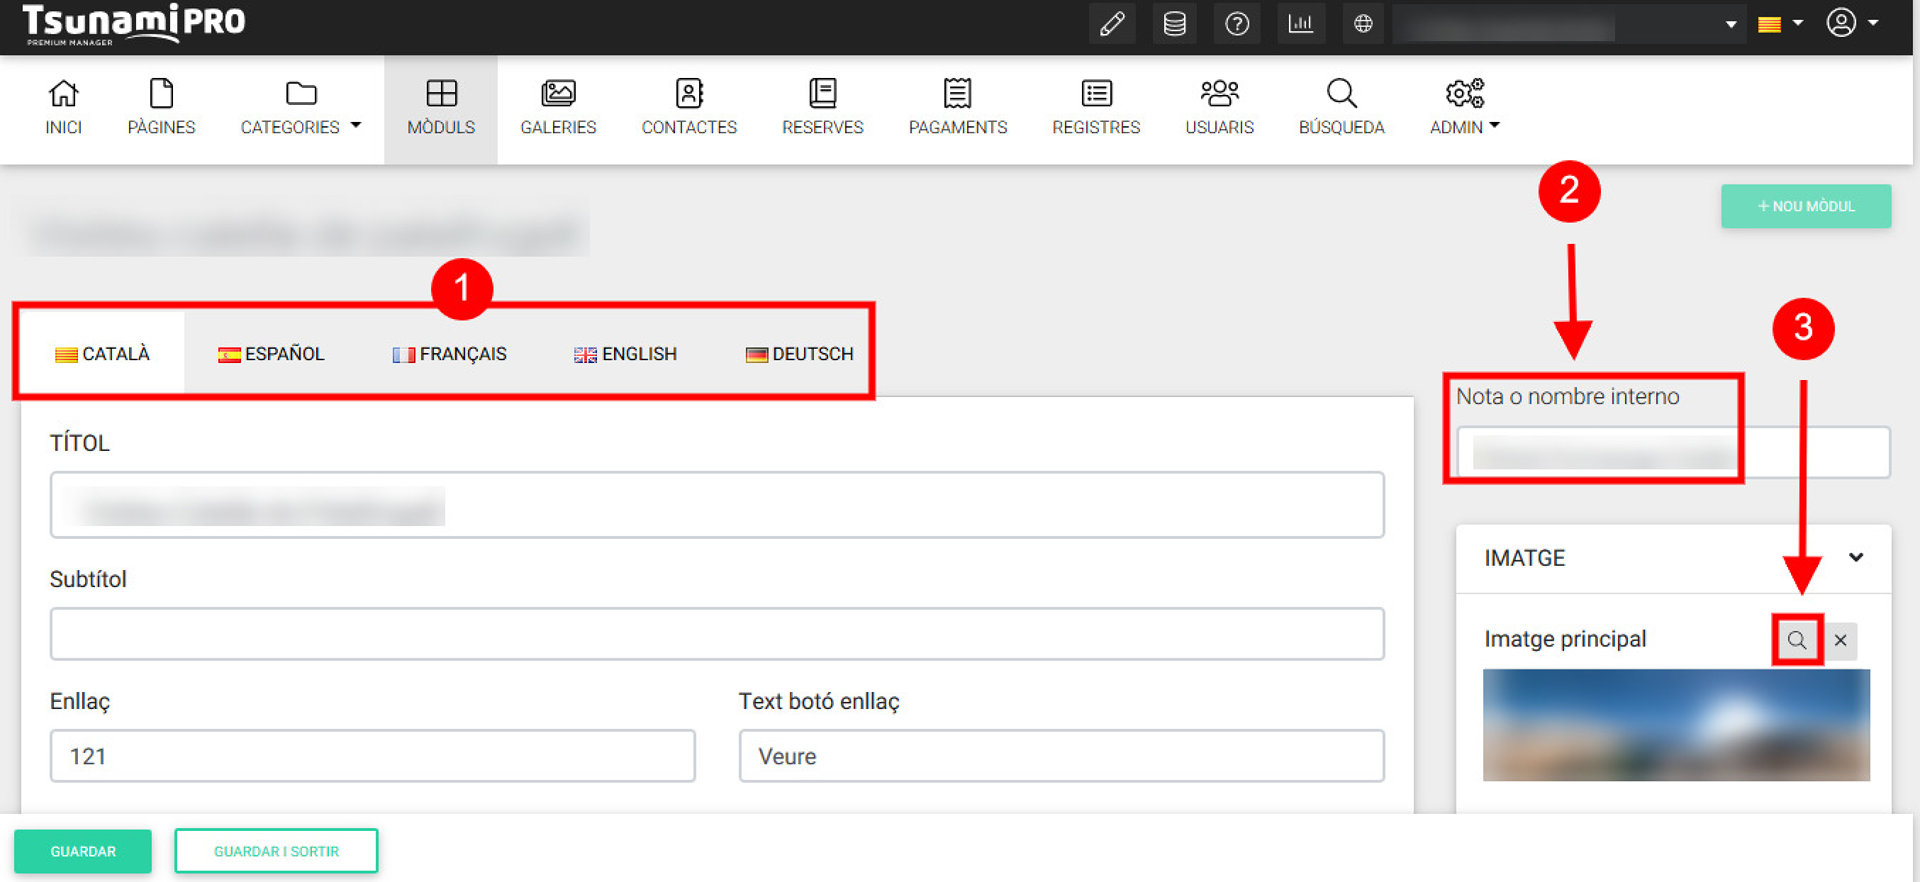
Task: Open the database icon in top bar
Action: click(x=1174, y=24)
